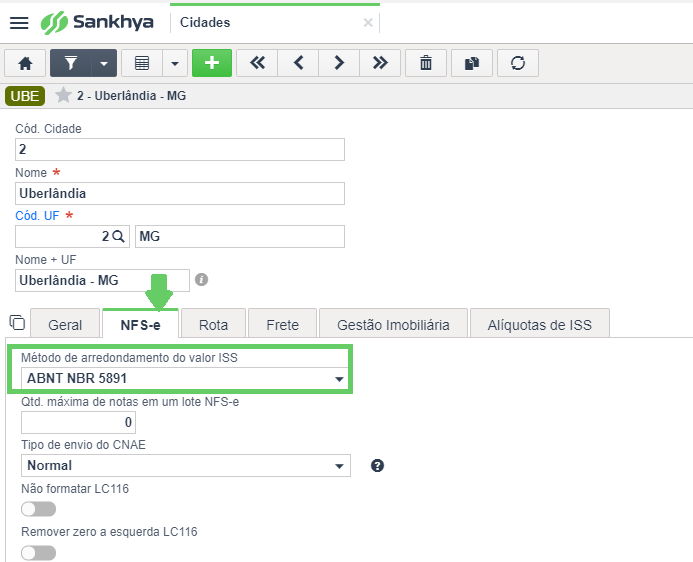Refresh the record data
This screenshot has width=693, height=562.
click(x=518, y=63)
